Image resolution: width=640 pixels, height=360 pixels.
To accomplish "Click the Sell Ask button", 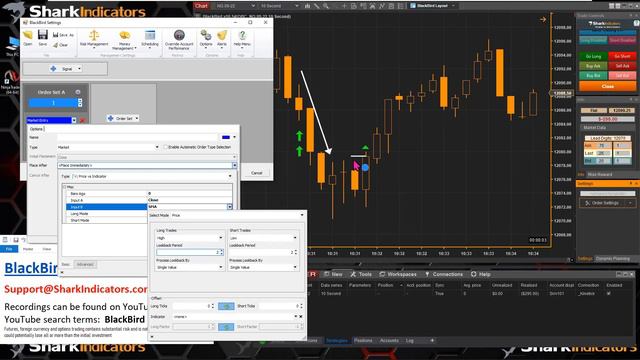I will (622, 66).
